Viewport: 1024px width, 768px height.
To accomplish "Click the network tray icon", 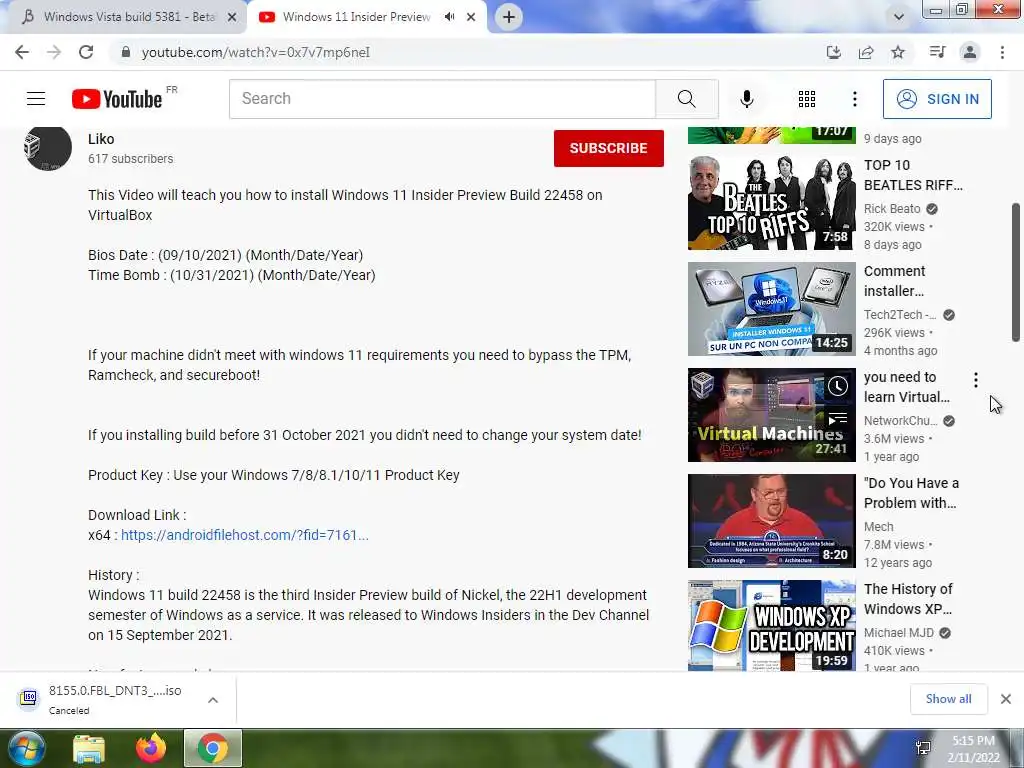I will point(923,748).
